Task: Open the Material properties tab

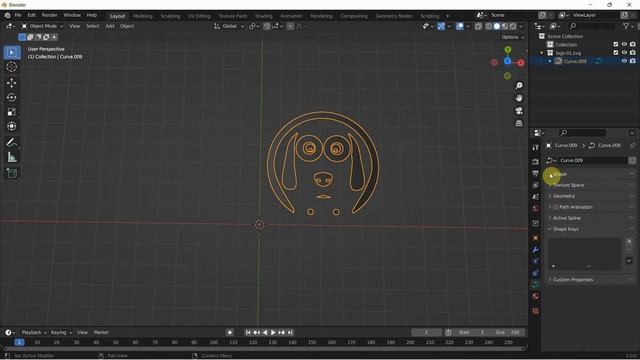Action: (x=536, y=296)
